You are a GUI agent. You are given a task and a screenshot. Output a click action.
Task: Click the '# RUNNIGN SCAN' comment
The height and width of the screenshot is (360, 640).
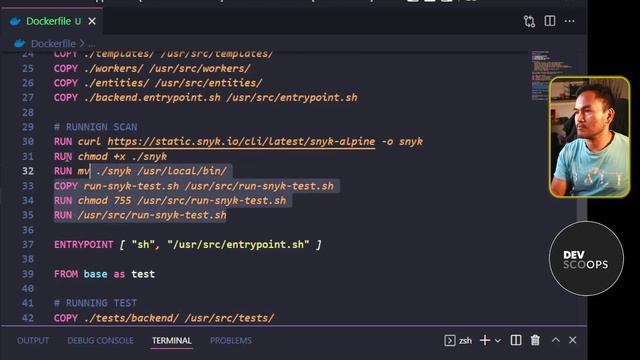click(96, 127)
